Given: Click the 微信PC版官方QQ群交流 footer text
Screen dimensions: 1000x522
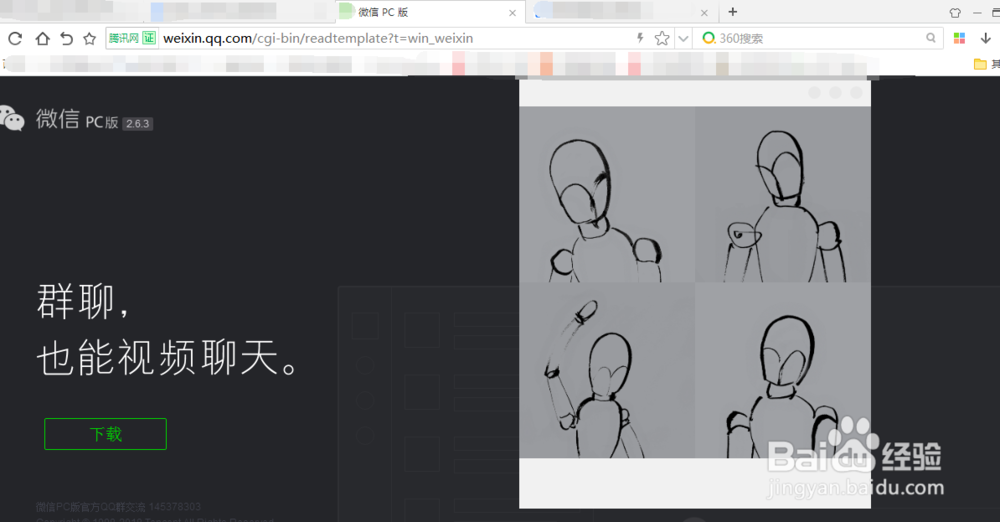Looking at the screenshot, I should 118,507.
